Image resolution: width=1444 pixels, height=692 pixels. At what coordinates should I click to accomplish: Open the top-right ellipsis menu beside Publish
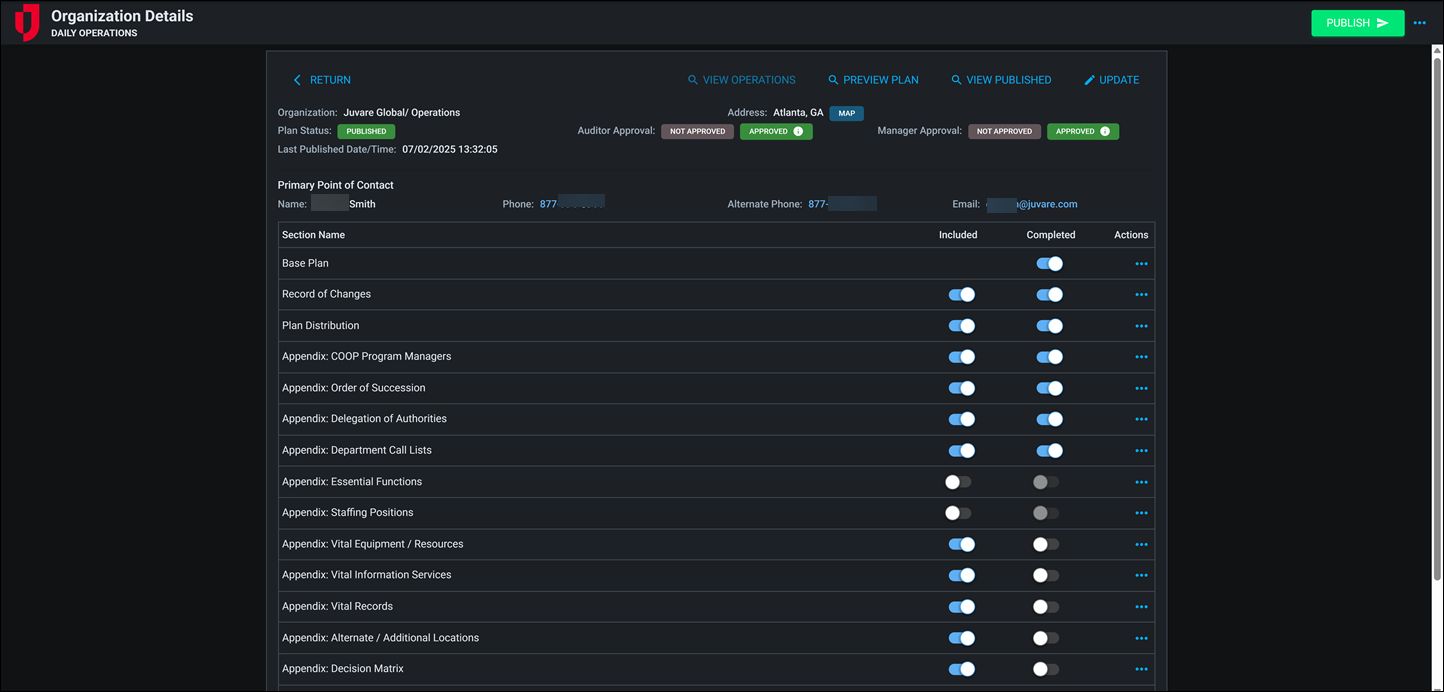coord(1419,23)
